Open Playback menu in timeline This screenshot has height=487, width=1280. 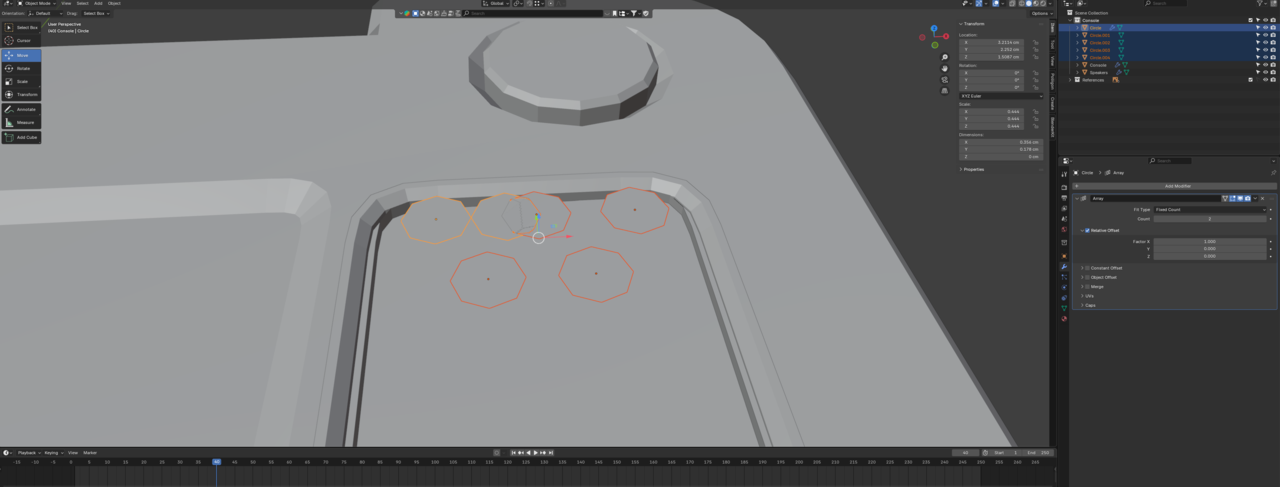coord(27,453)
